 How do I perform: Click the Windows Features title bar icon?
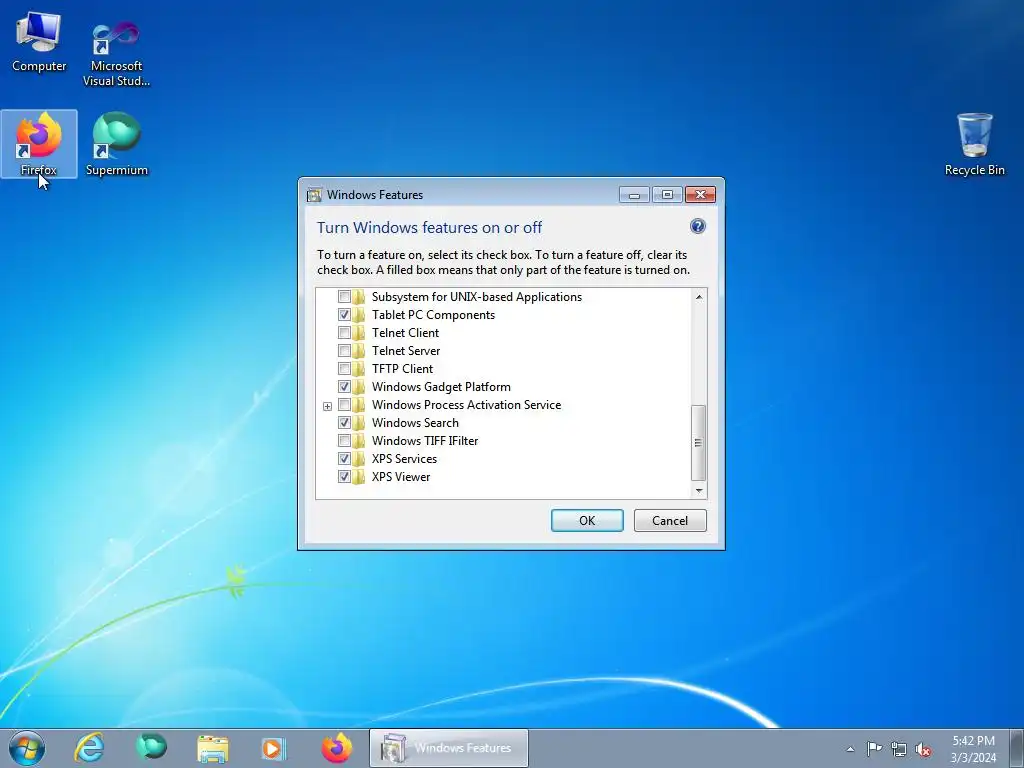tap(314, 195)
